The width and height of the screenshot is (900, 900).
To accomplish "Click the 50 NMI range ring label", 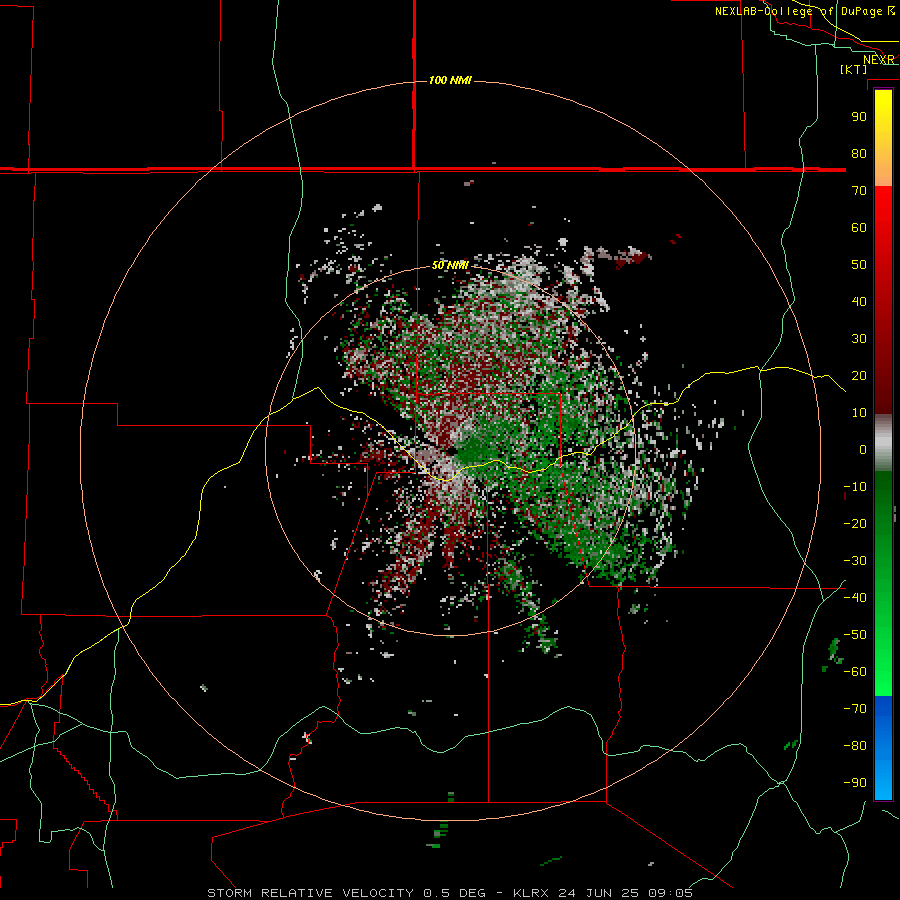I will pyautogui.click(x=450, y=265).
